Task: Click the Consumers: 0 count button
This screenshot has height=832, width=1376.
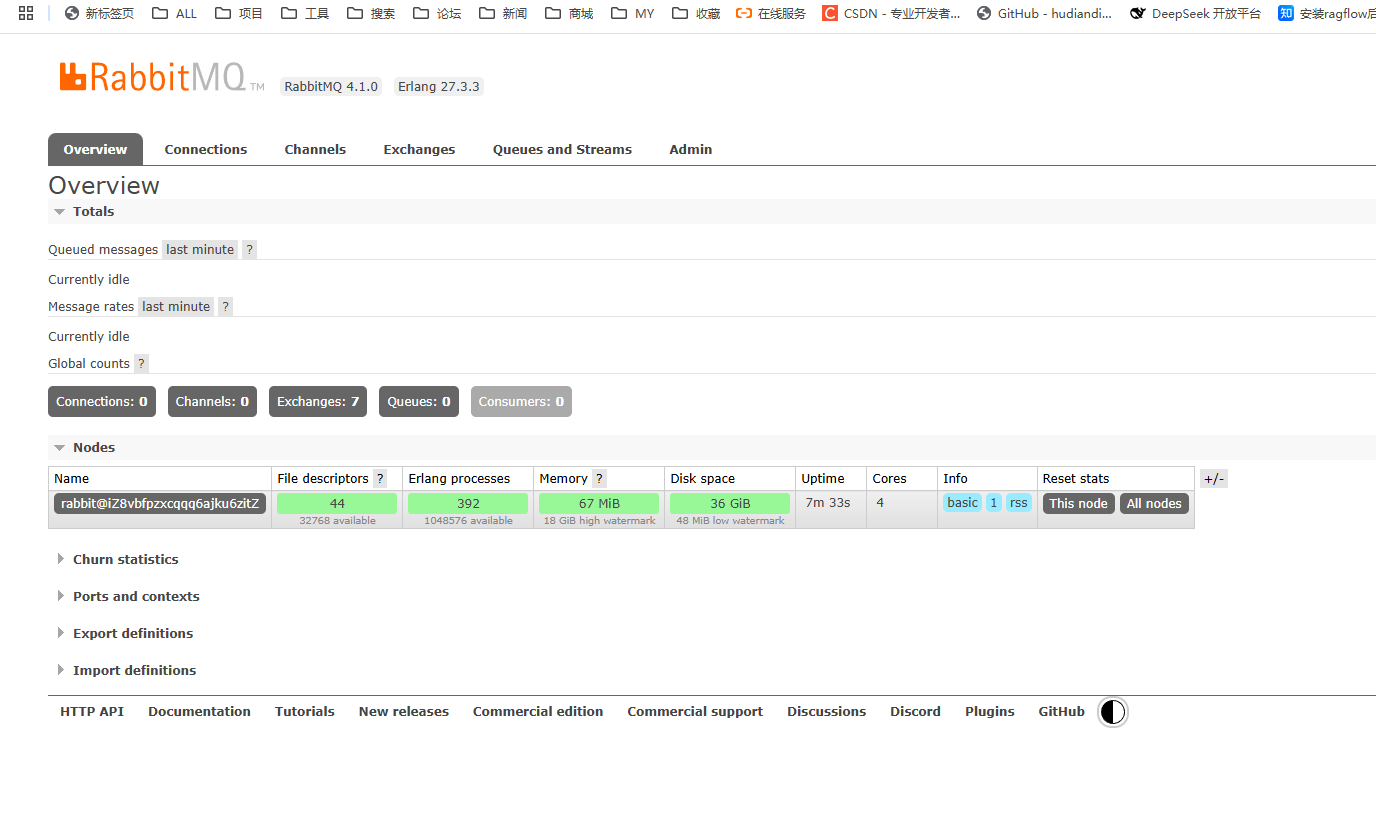Action: (x=521, y=402)
